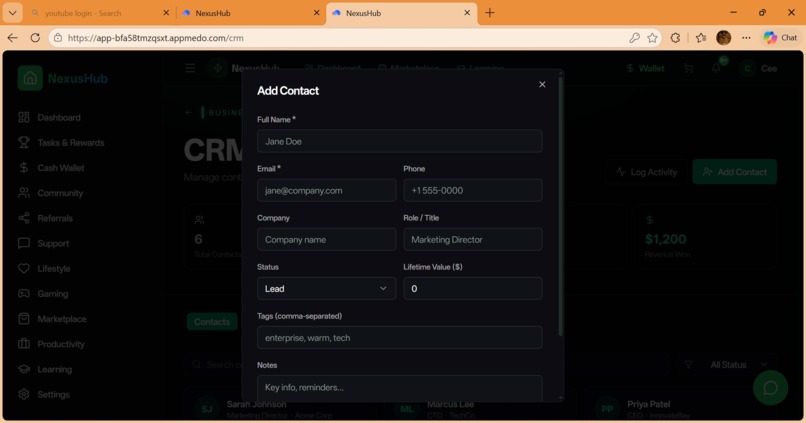
Task: Click the Marcus Lee contact name
Action: pos(450,404)
